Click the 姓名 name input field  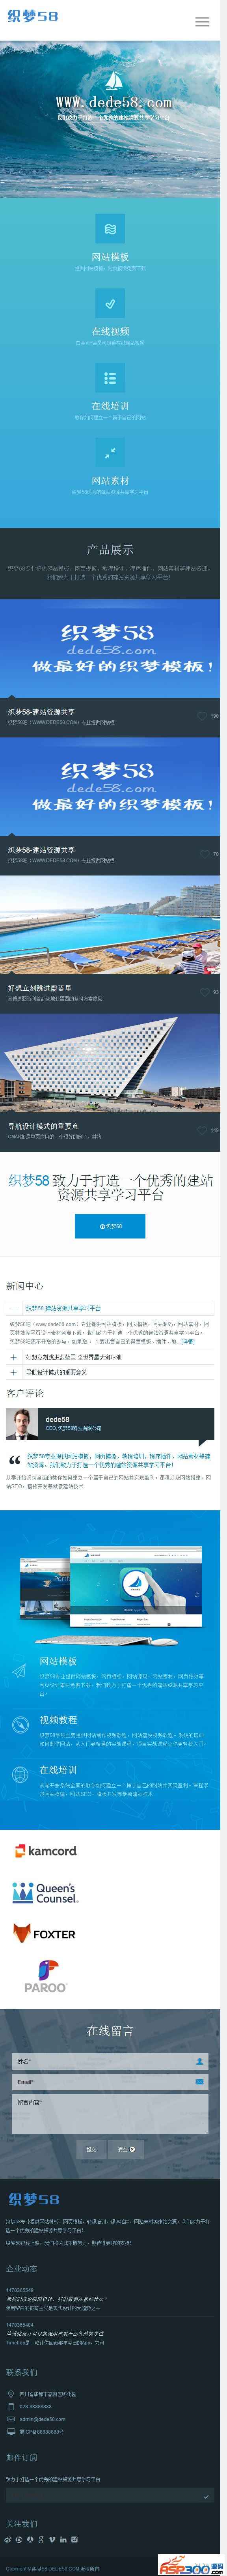click(110, 2061)
